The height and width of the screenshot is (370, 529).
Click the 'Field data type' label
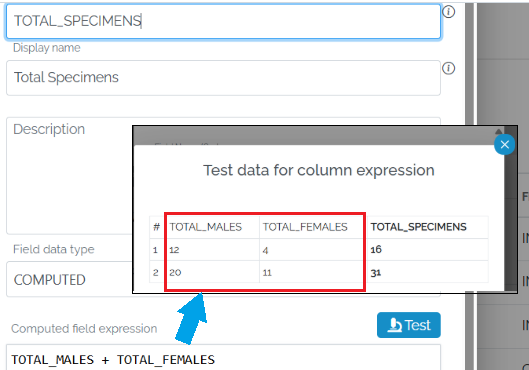54,249
